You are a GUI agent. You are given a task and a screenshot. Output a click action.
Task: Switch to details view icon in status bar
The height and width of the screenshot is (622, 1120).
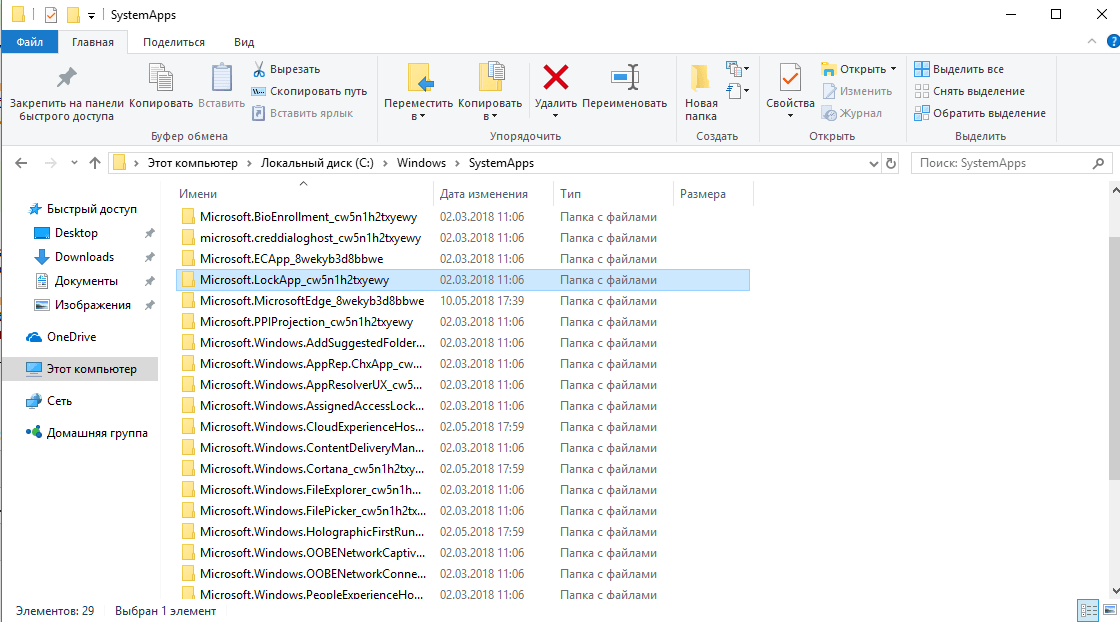pyautogui.click(x=1089, y=611)
